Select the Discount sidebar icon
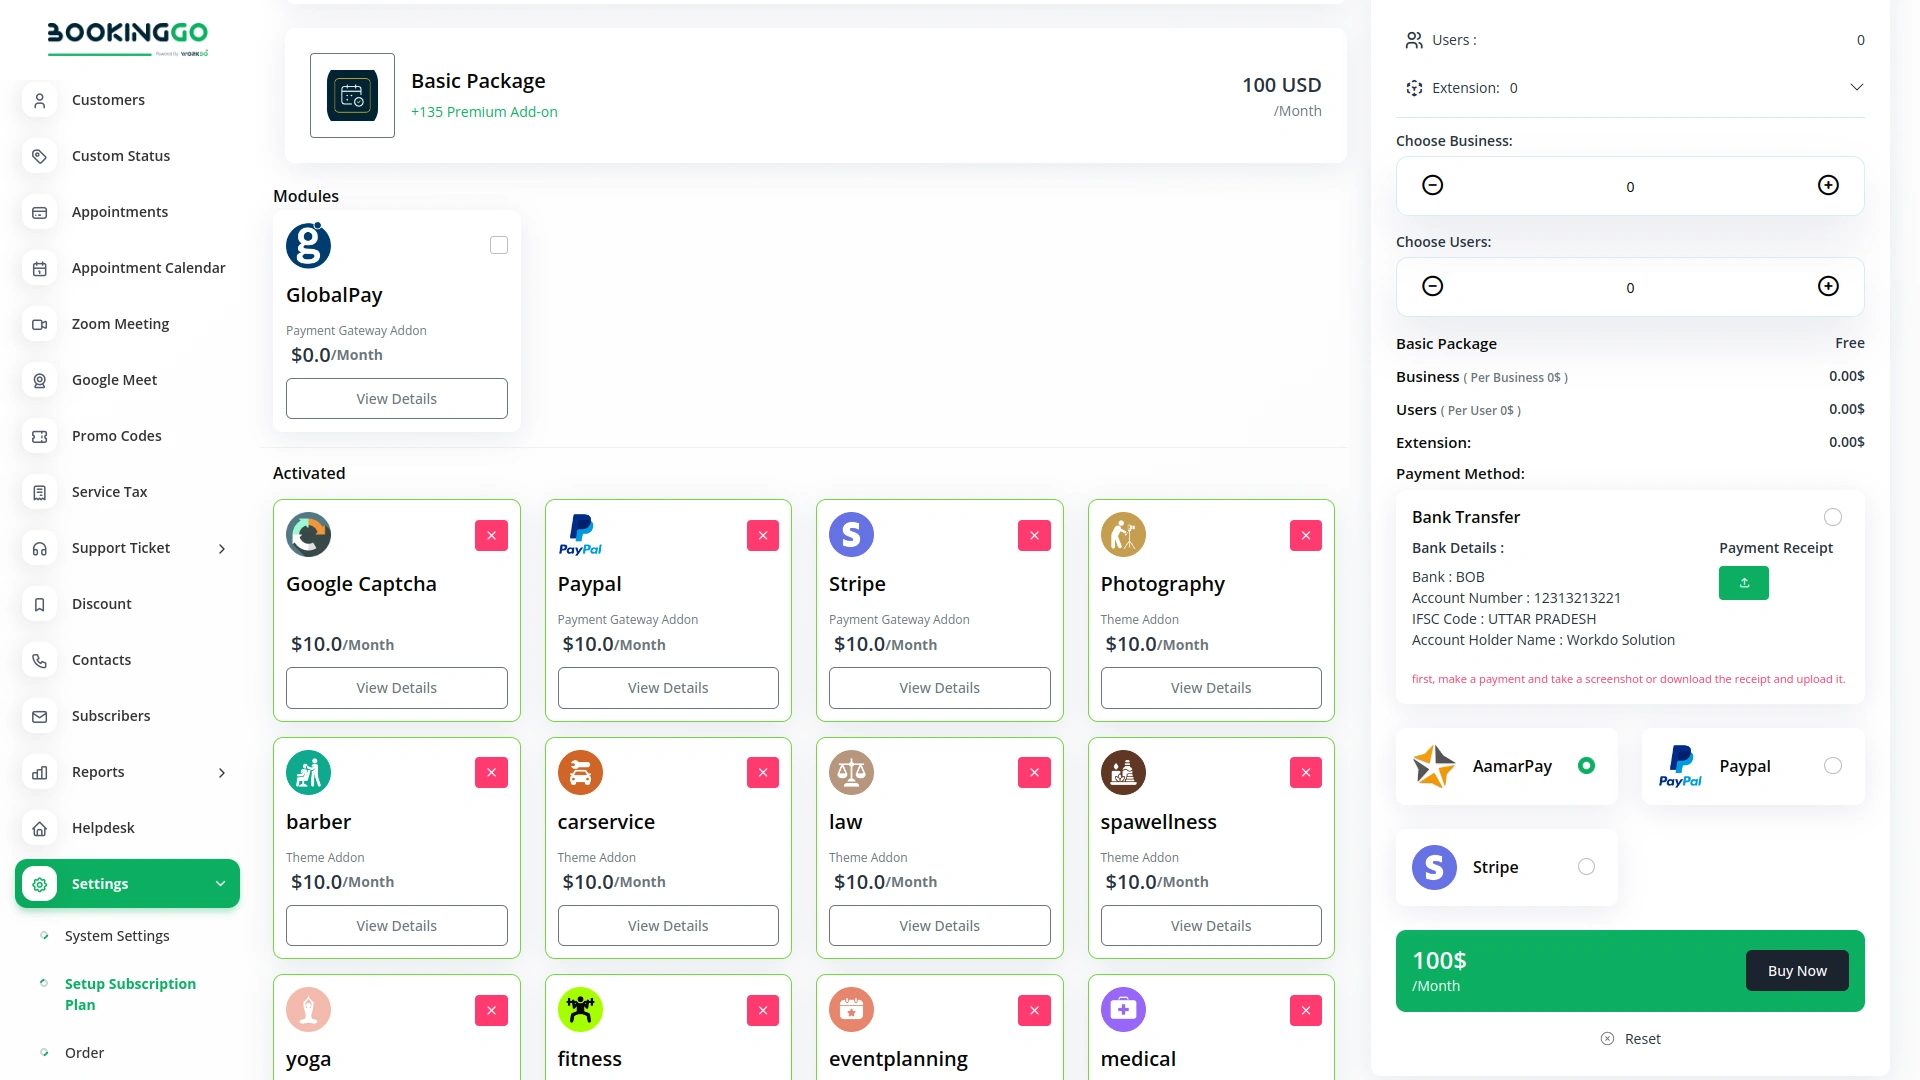 (x=39, y=604)
